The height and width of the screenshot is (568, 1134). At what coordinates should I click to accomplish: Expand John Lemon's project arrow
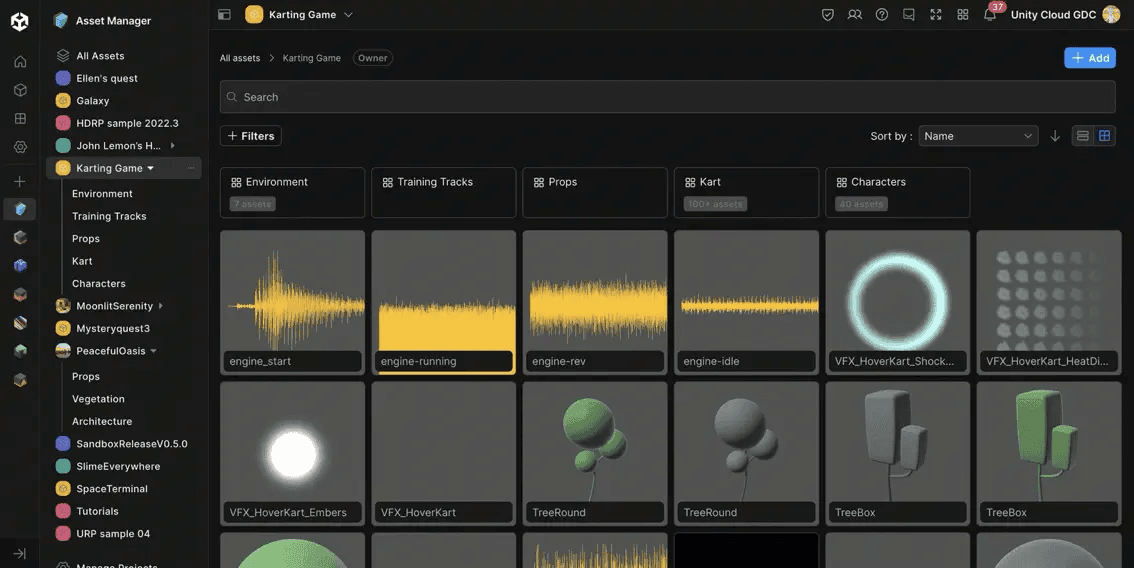click(172, 145)
